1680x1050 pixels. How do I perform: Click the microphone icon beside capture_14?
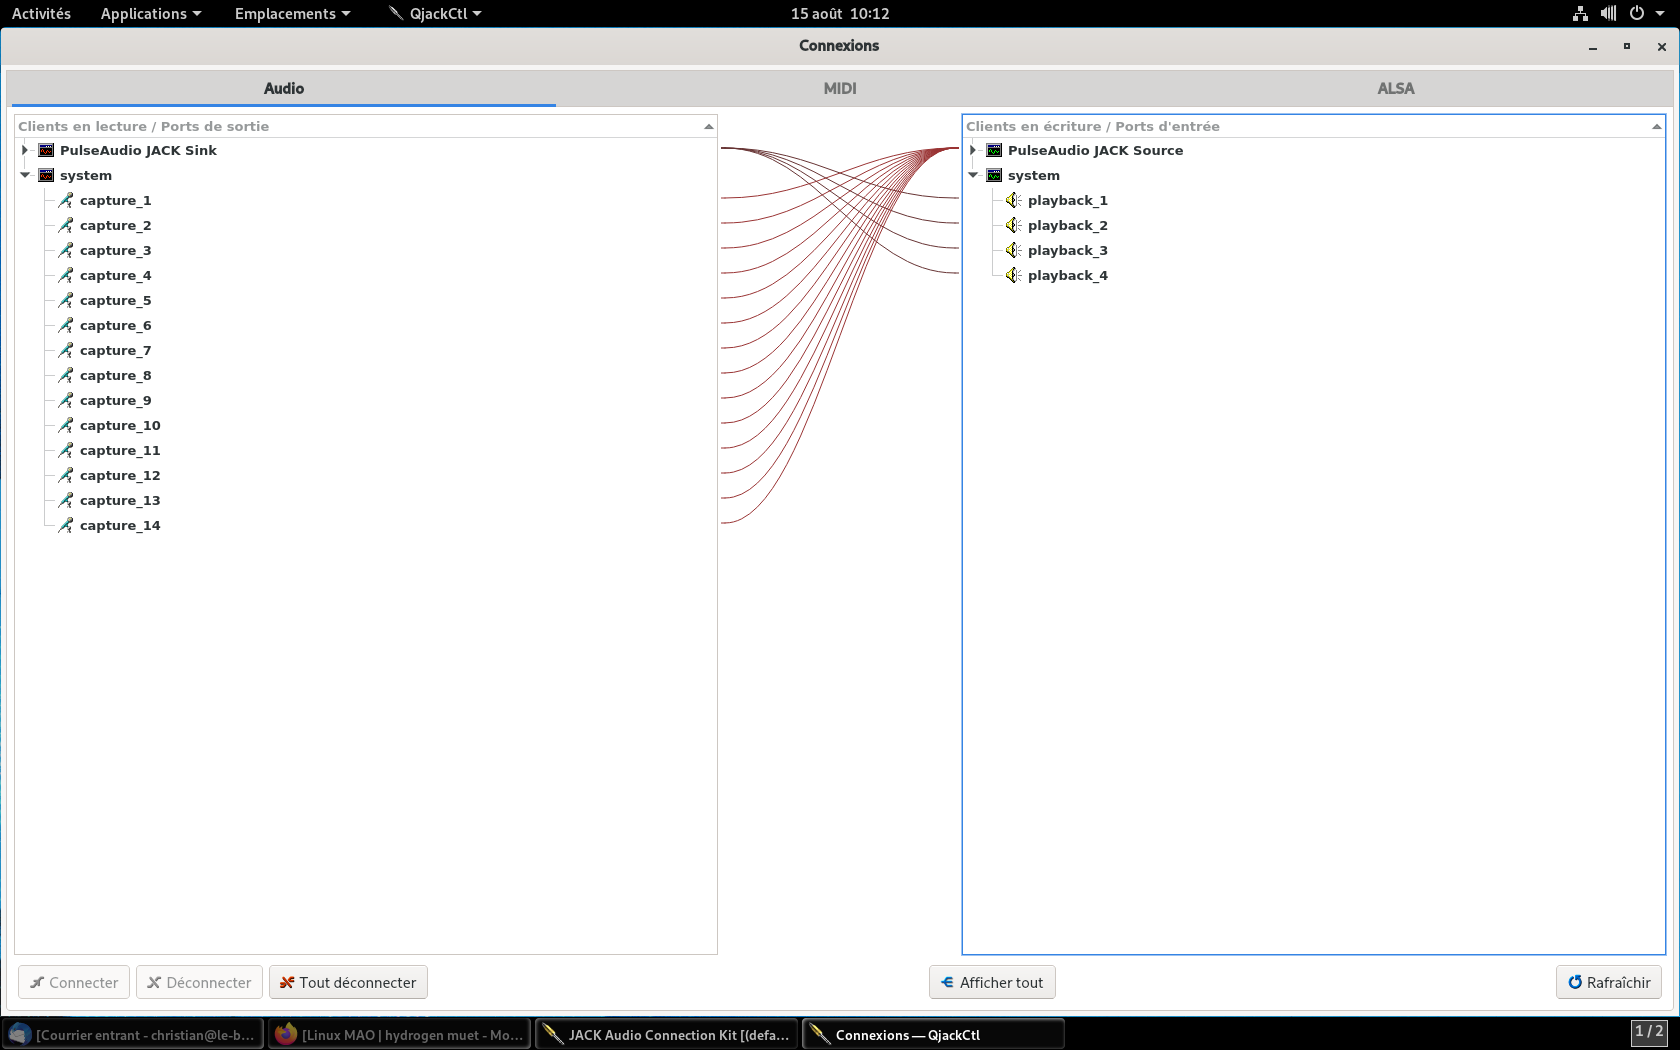[66, 525]
